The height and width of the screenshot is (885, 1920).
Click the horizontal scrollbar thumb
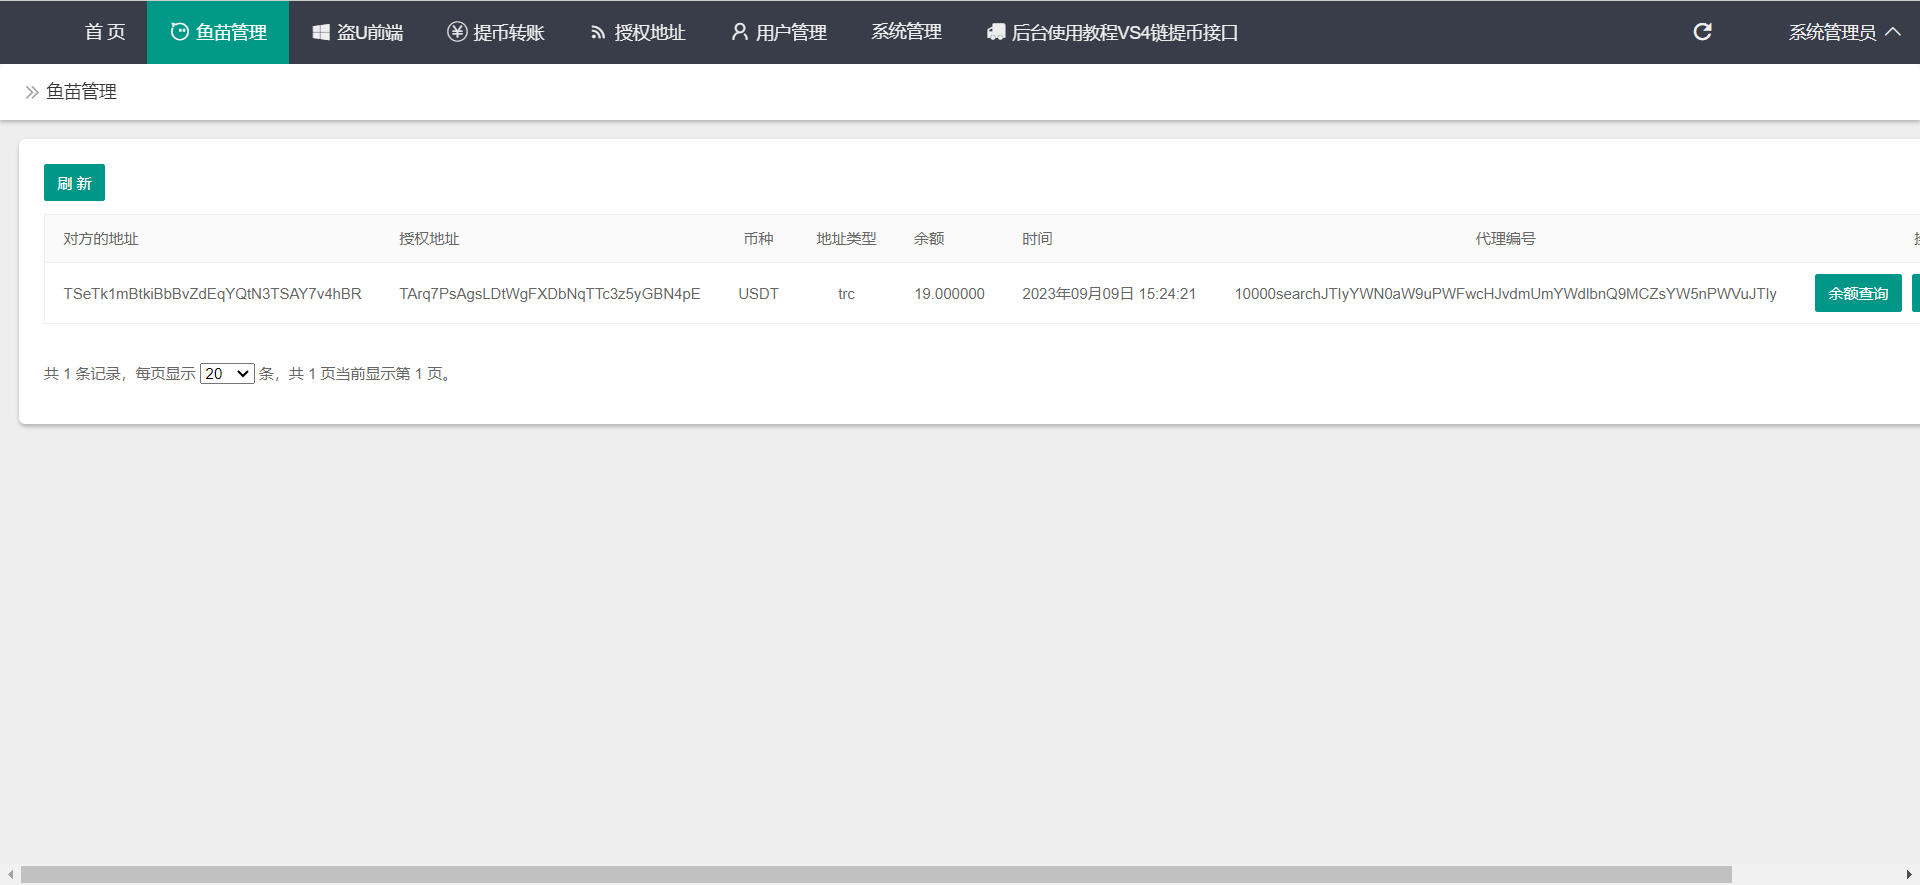(876, 875)
